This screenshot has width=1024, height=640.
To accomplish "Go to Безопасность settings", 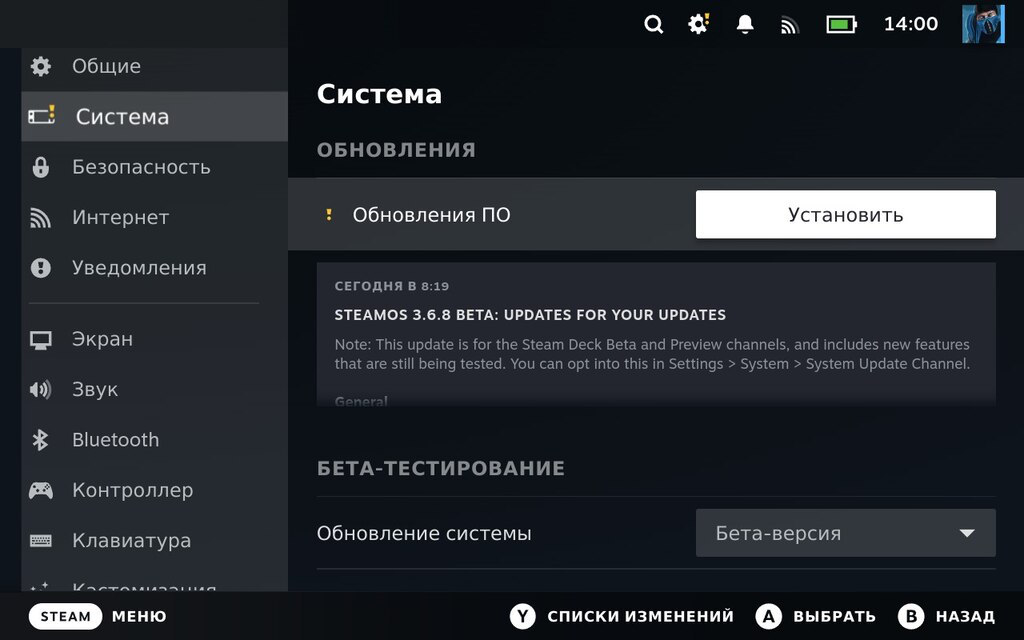I will coord(154,167).
